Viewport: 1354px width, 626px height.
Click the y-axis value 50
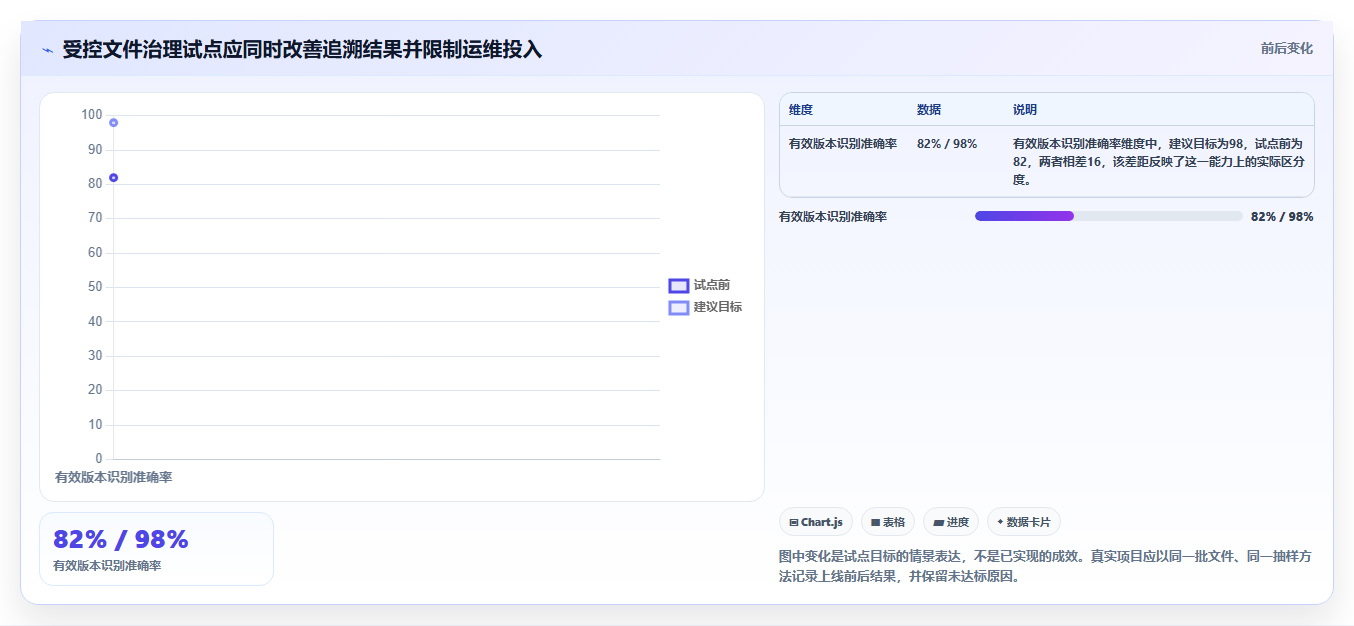pyautogui.click(x=95, y=287)
